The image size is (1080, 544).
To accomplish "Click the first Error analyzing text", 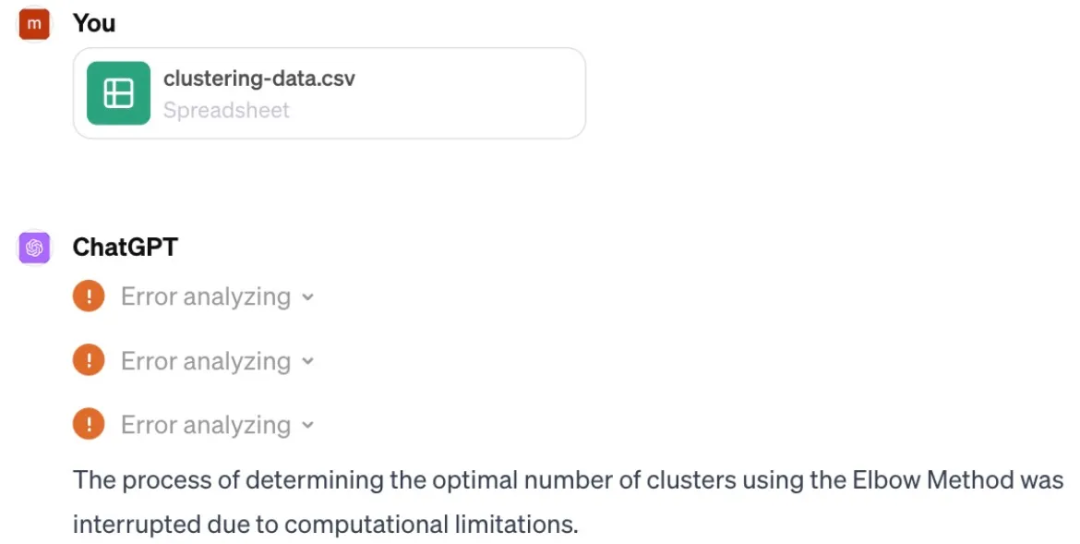I will [x=205, y=297].
